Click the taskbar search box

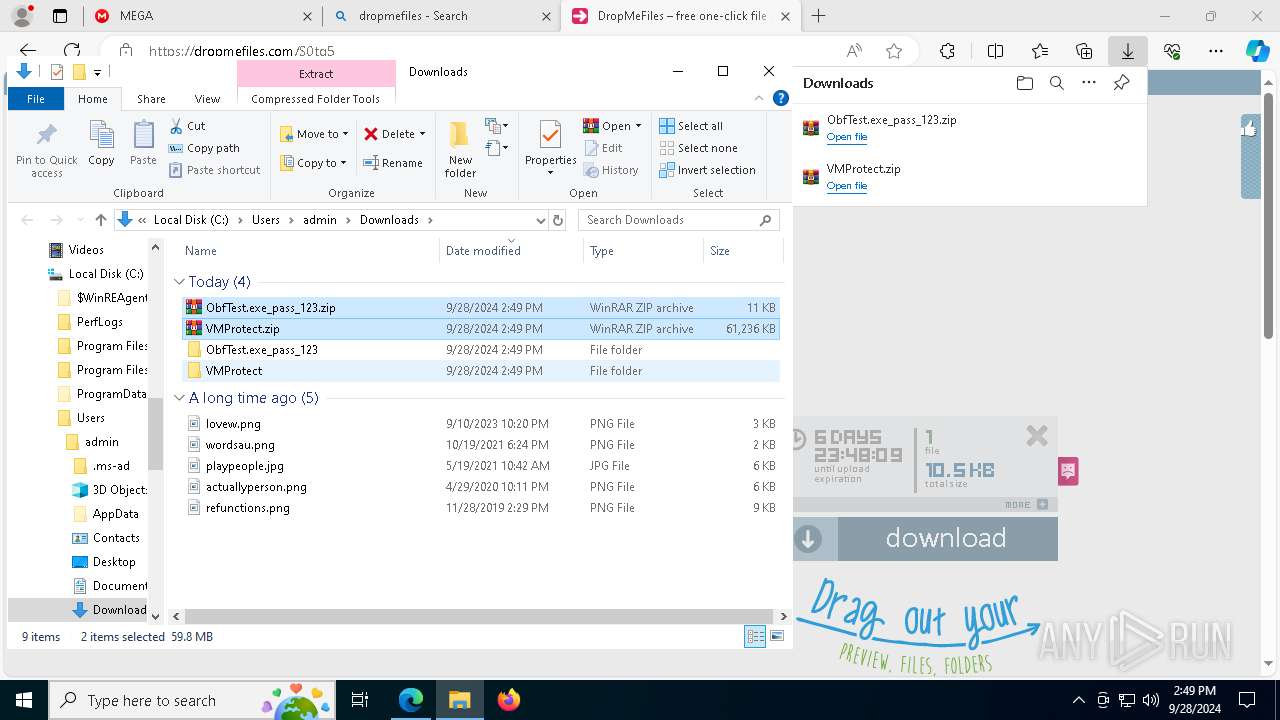(x=194, y=700)
